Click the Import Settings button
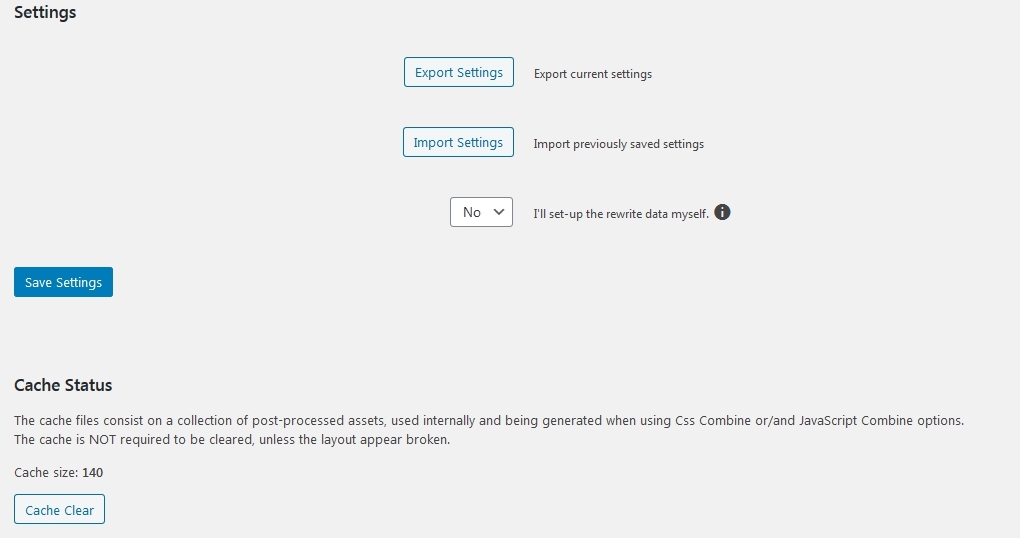 coord(458,142)
